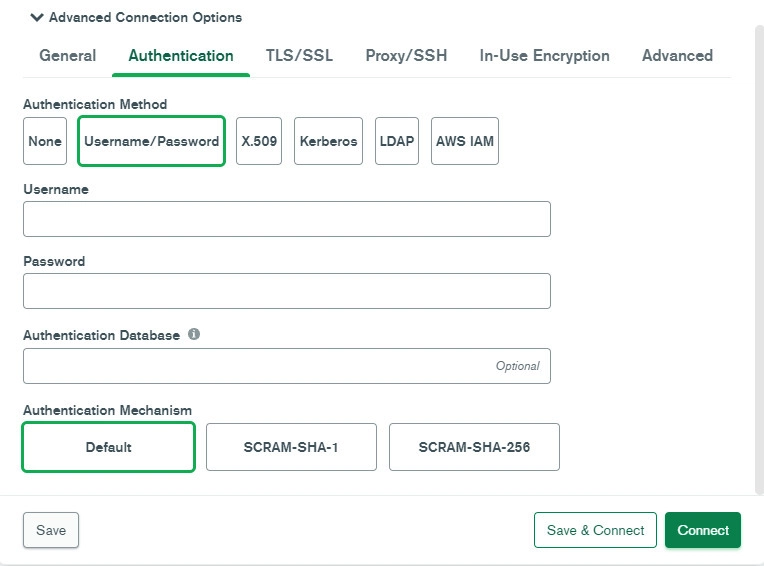Open the General tab
The width and height of the screenshot is (764, 566).
pos(68,56)
